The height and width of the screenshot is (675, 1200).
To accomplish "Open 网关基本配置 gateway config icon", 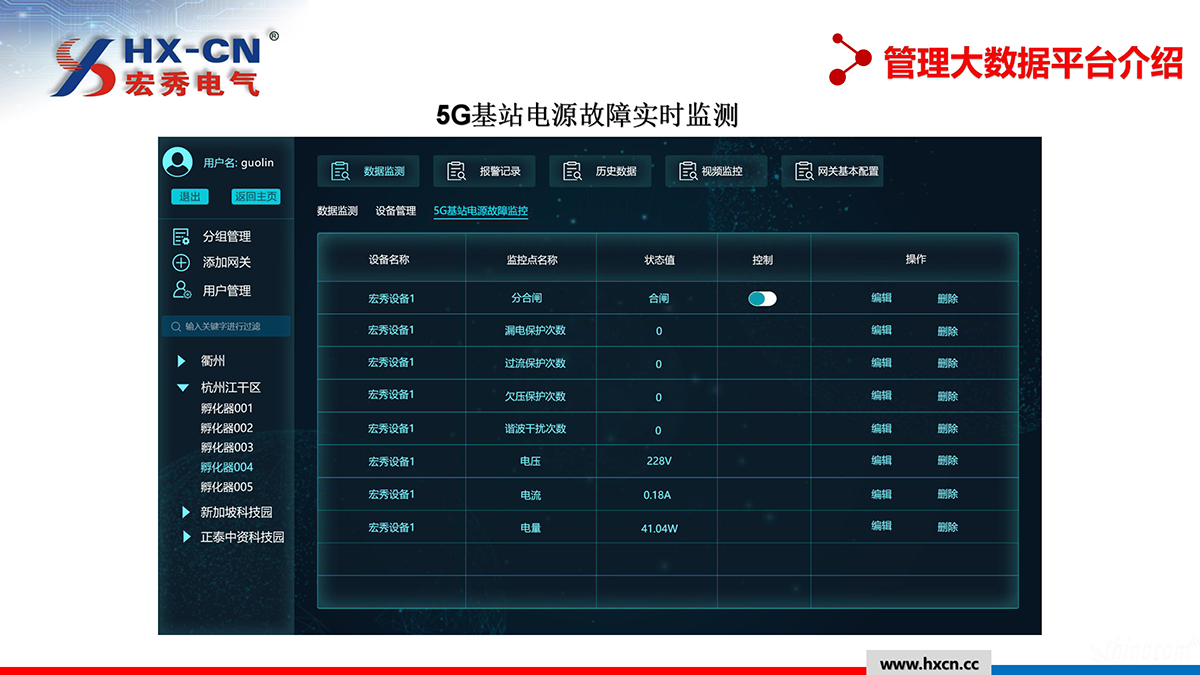I will (x=804, y=171).
